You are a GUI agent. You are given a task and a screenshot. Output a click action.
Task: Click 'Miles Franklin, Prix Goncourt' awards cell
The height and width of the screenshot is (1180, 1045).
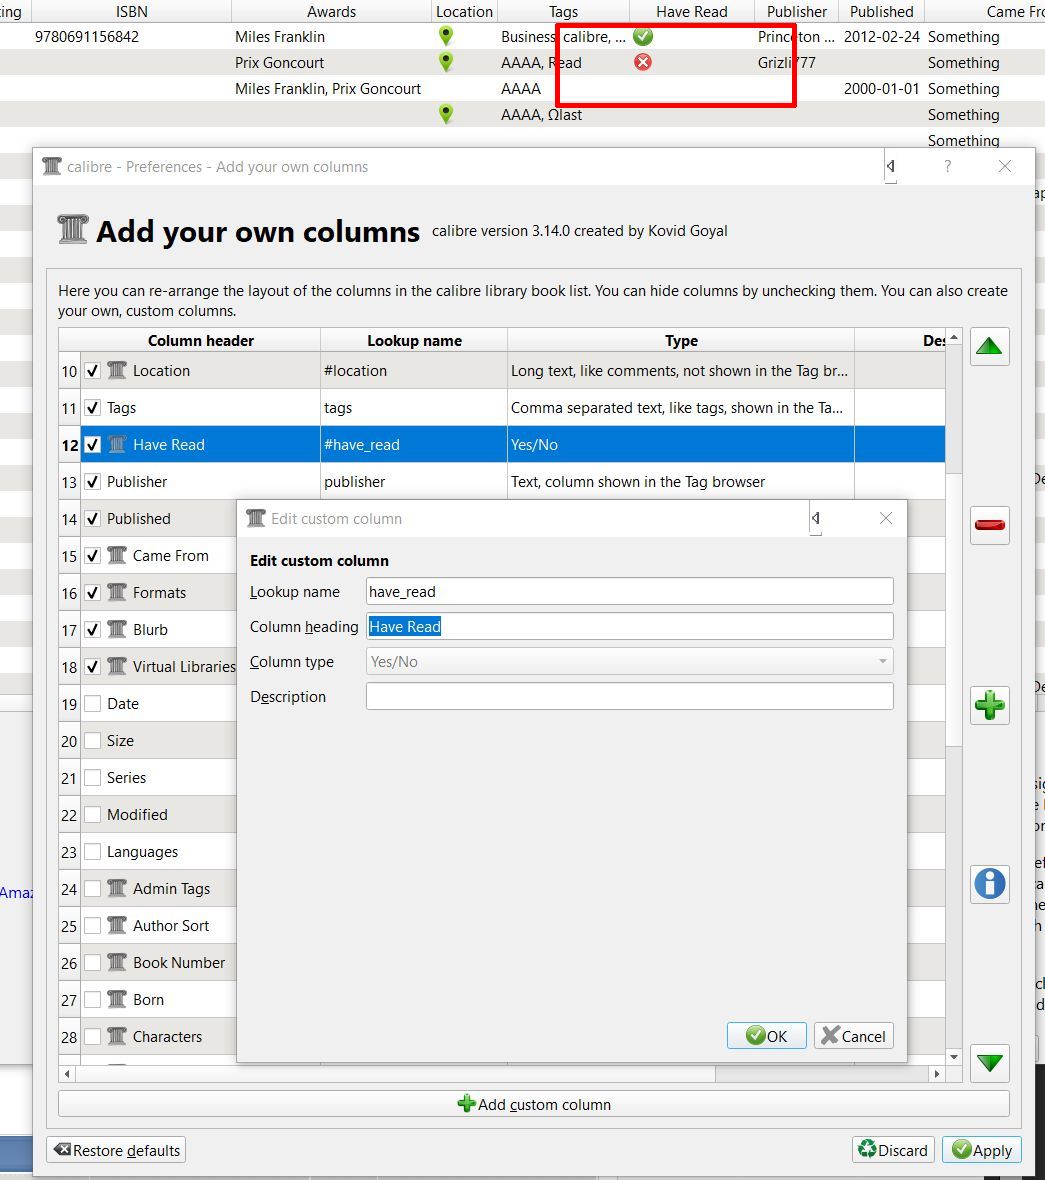pos(328,88)
